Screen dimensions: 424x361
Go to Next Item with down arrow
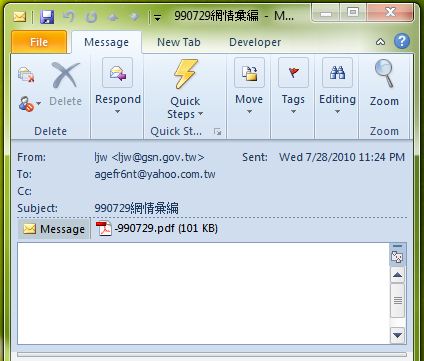[x=135, y=17]
